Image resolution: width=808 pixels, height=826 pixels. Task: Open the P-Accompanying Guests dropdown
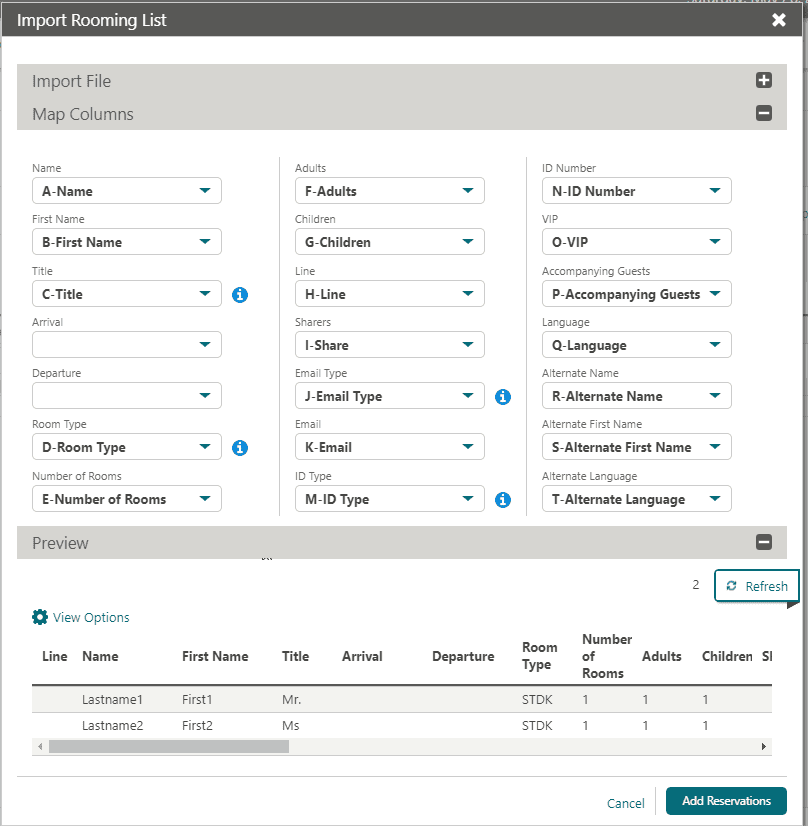point(636,293)
